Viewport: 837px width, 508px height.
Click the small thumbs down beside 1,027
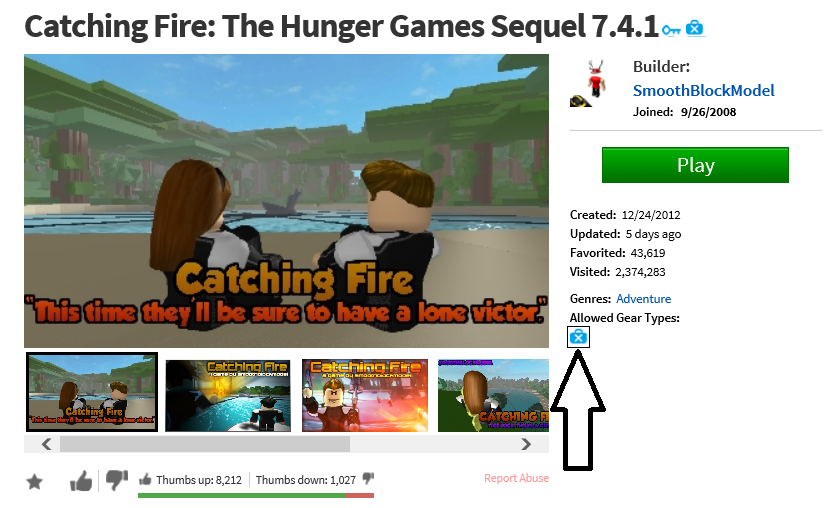point(368,479)
